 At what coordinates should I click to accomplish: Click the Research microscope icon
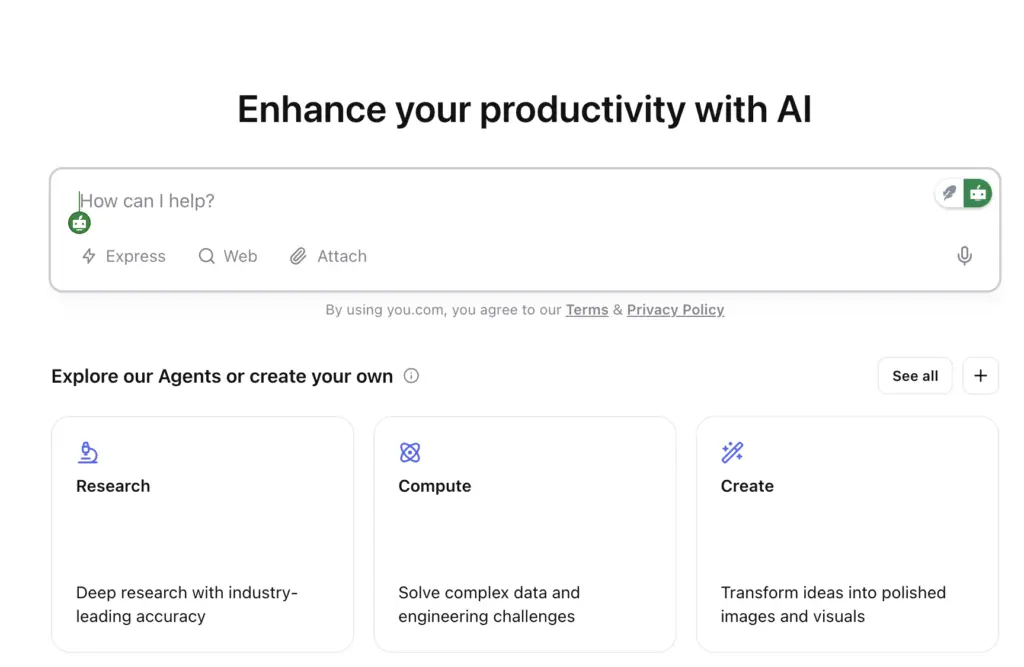click(88, 453)
